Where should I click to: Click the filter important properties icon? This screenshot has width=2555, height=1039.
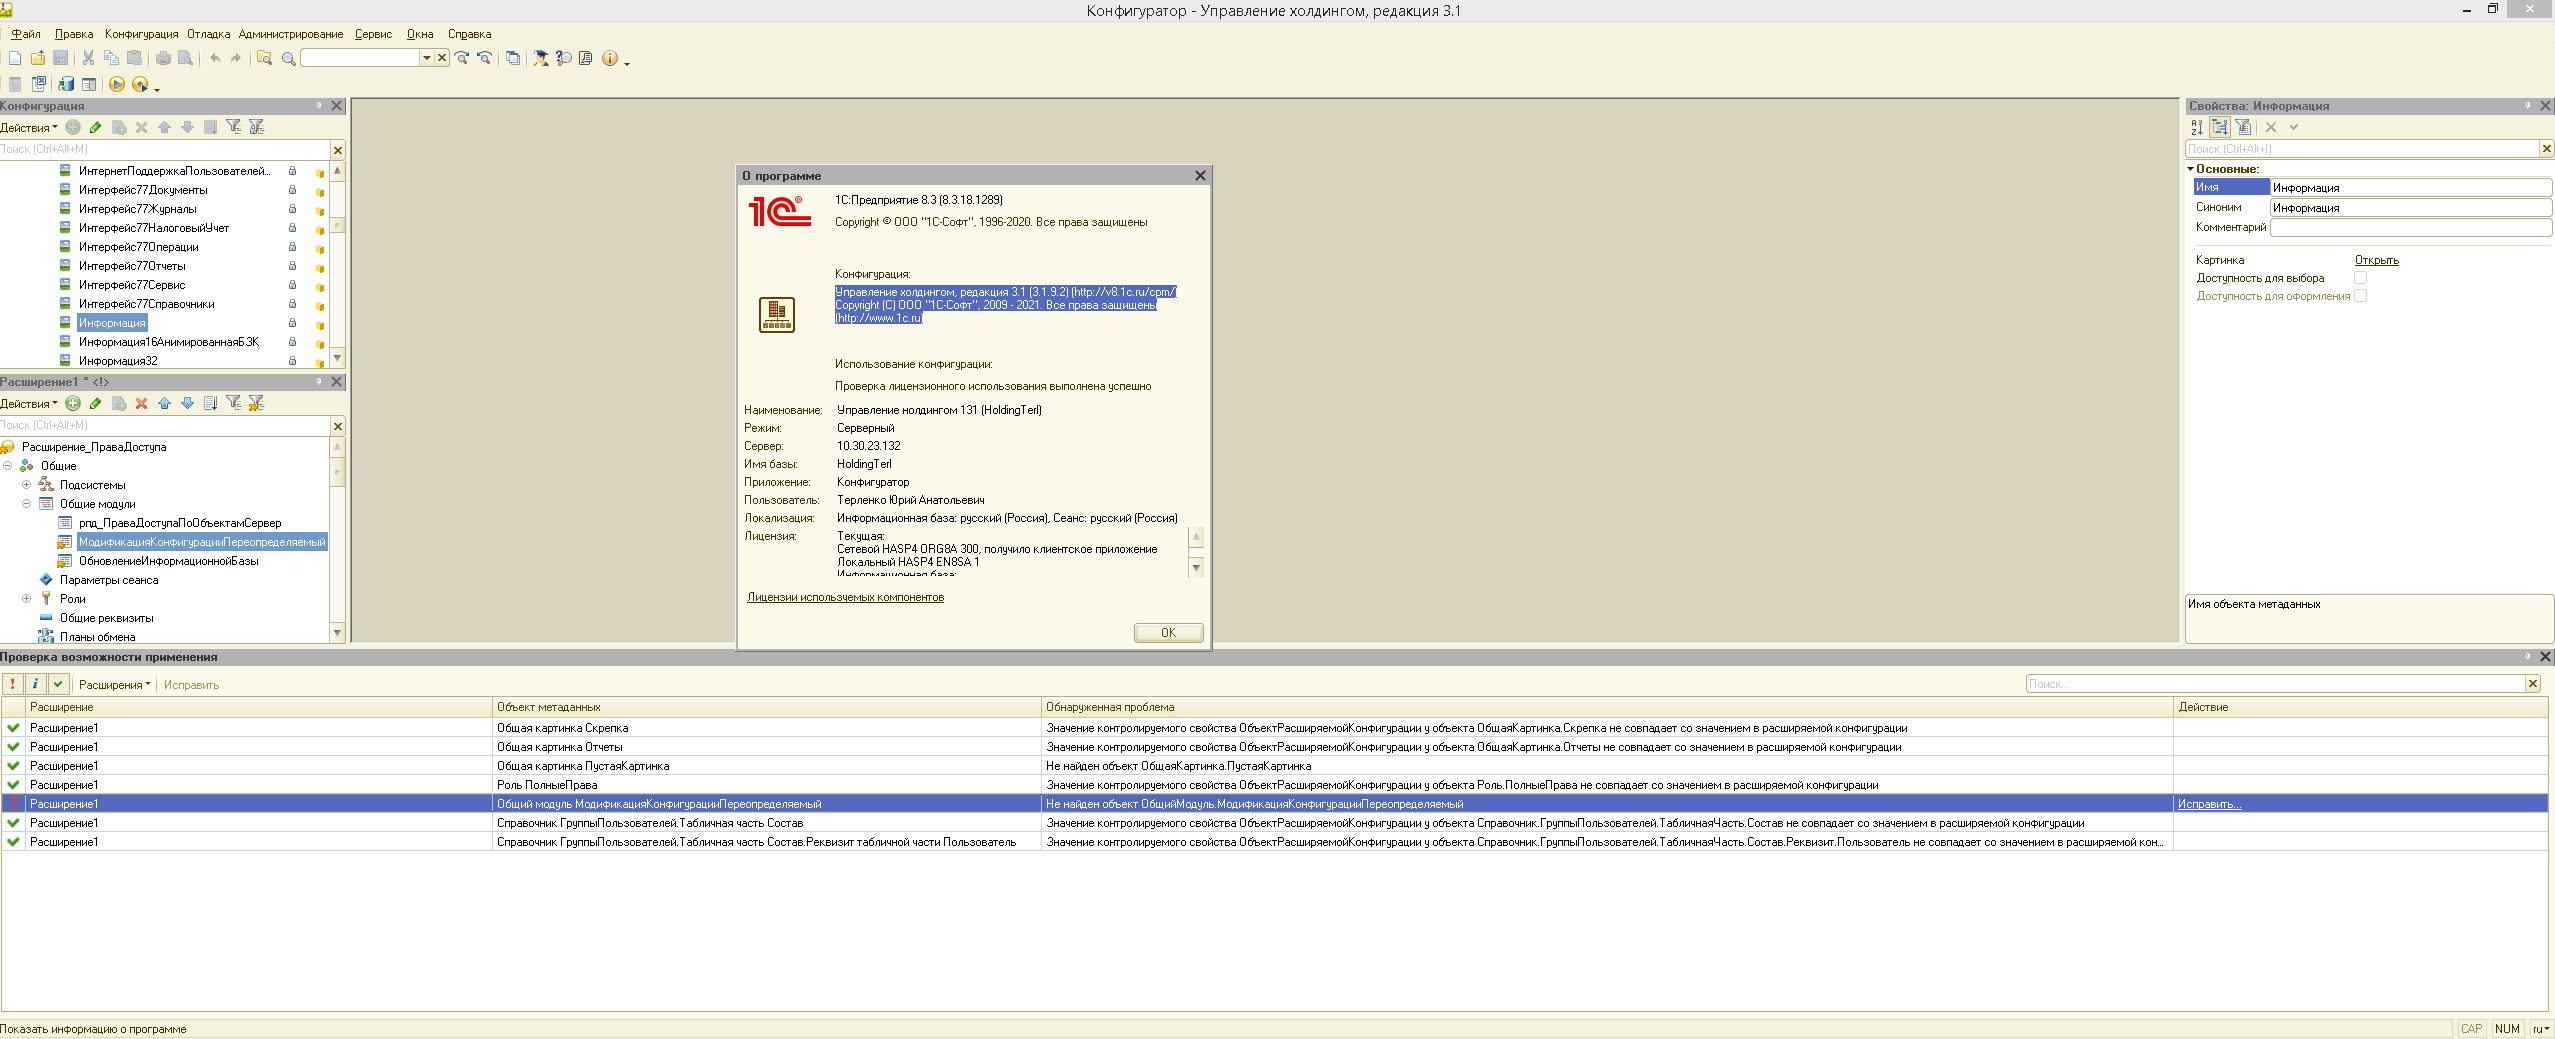click(x=2243, y=127)
